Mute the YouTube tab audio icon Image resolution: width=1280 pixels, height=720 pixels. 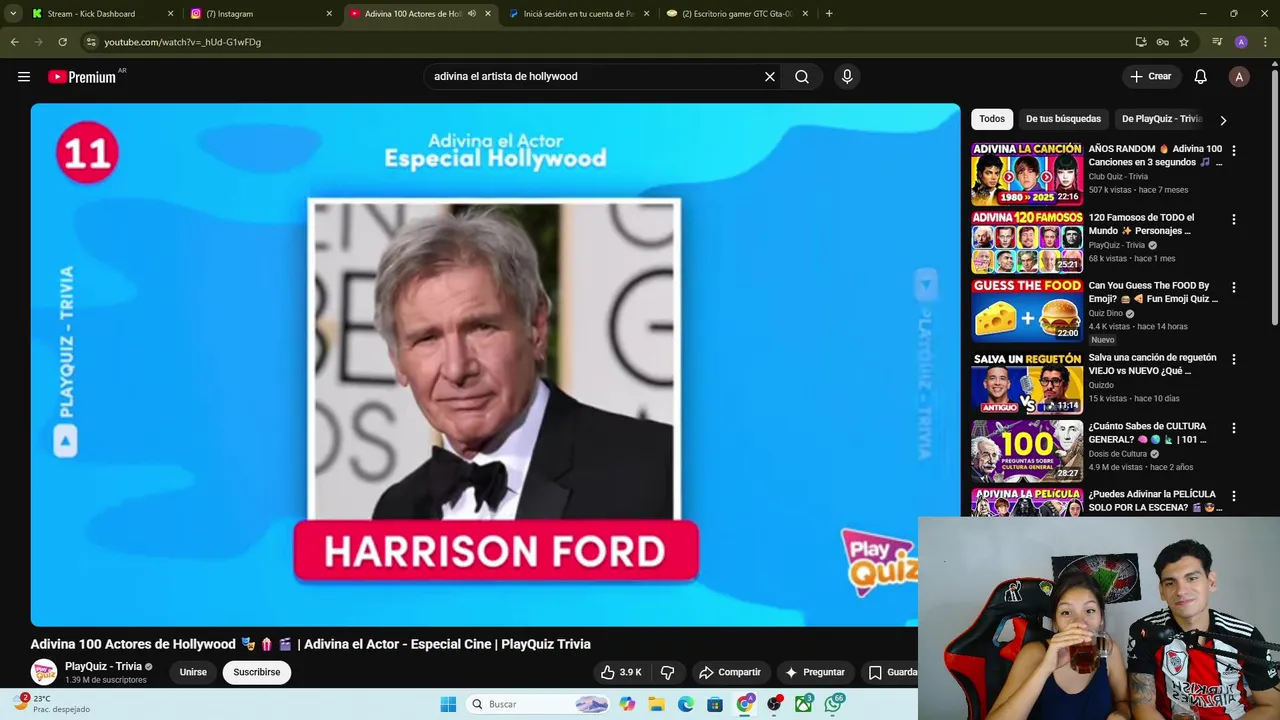tap(472, 14)
